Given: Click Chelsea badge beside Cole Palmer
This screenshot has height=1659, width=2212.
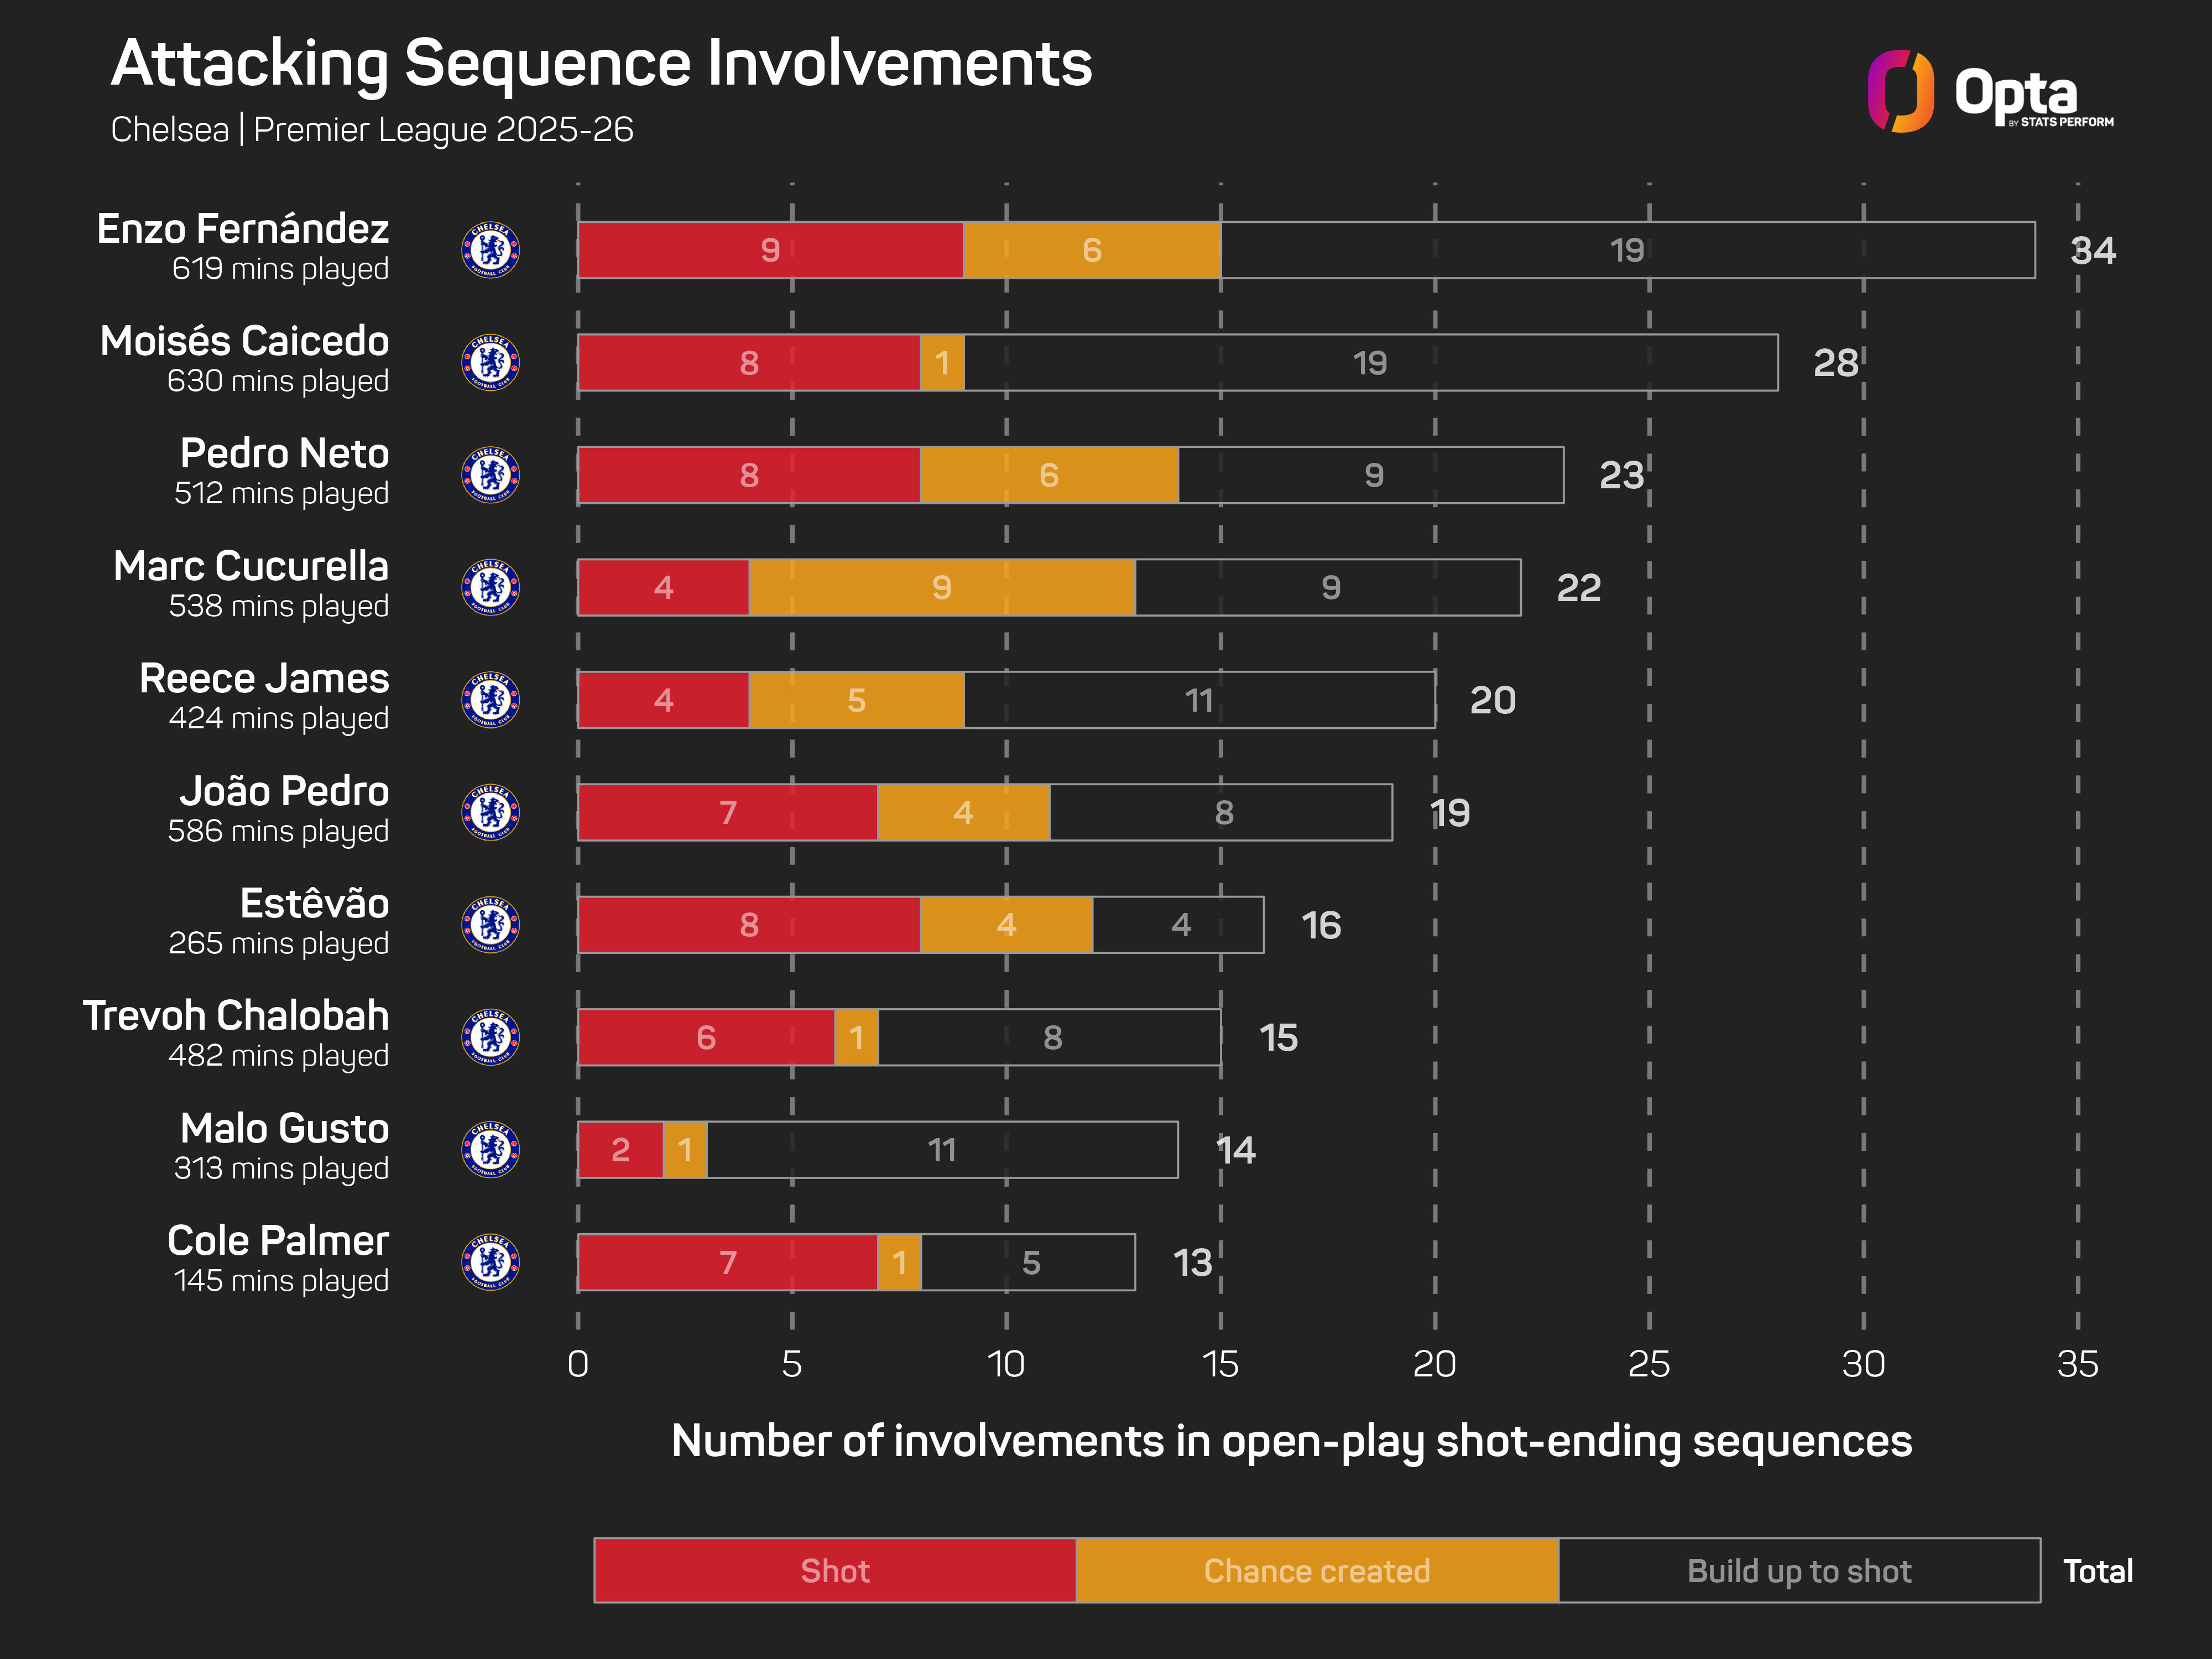Looking at the screenshot, I should pos(490,1262).
